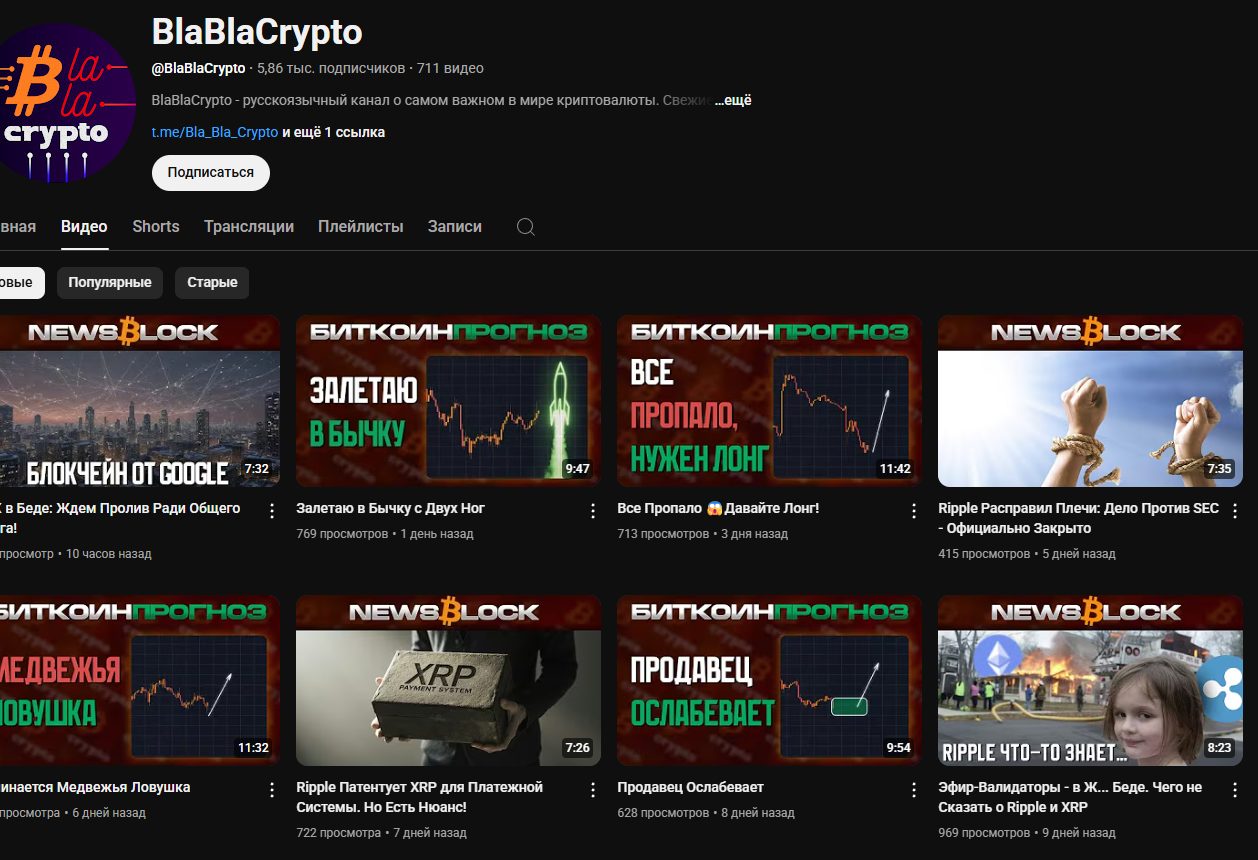Image resolution: width=1258 pixels, height=860 pixels.
Task: Click the BlaBlaCrypto channel avatar
Action: coord(64,103)
